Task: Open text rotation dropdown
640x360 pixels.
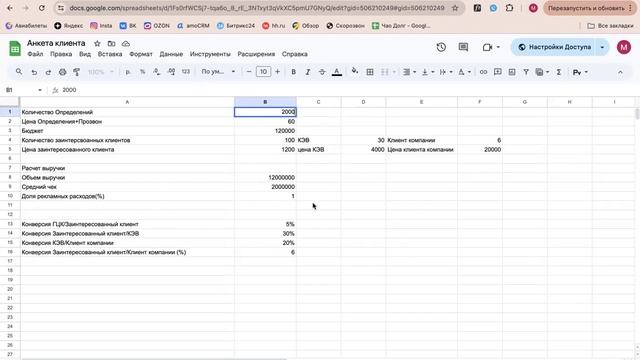Action: 464,72
